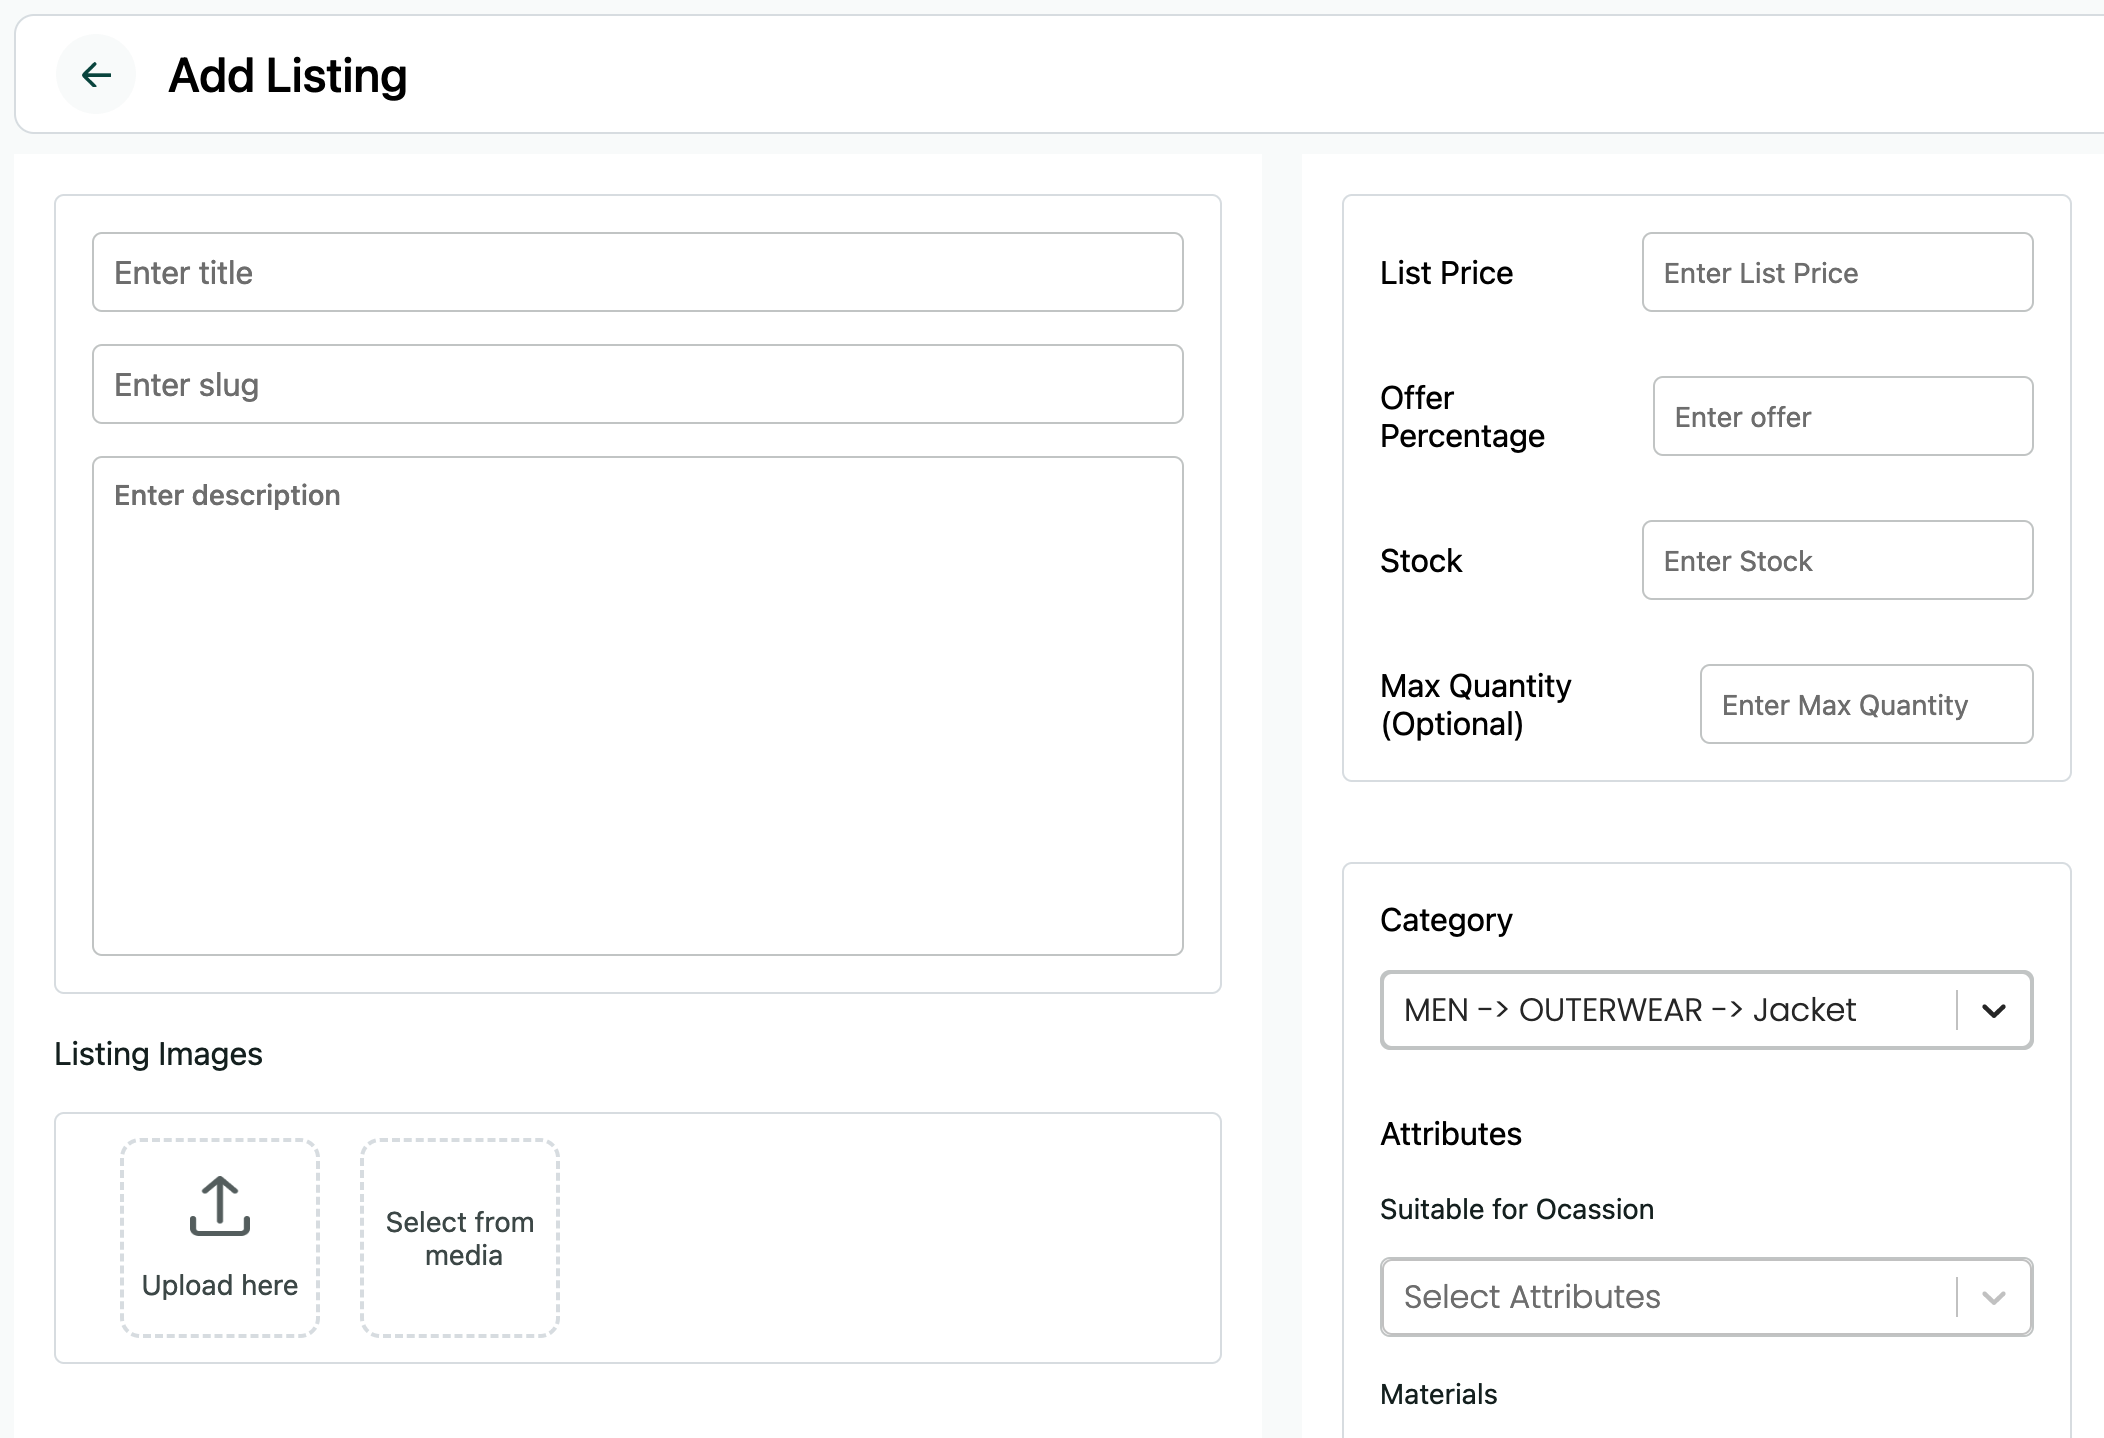This screenshot has height=1438, width=2104.
Task: Expand the Select Attributes dropdown arrow
Action: (1993, 1297)
